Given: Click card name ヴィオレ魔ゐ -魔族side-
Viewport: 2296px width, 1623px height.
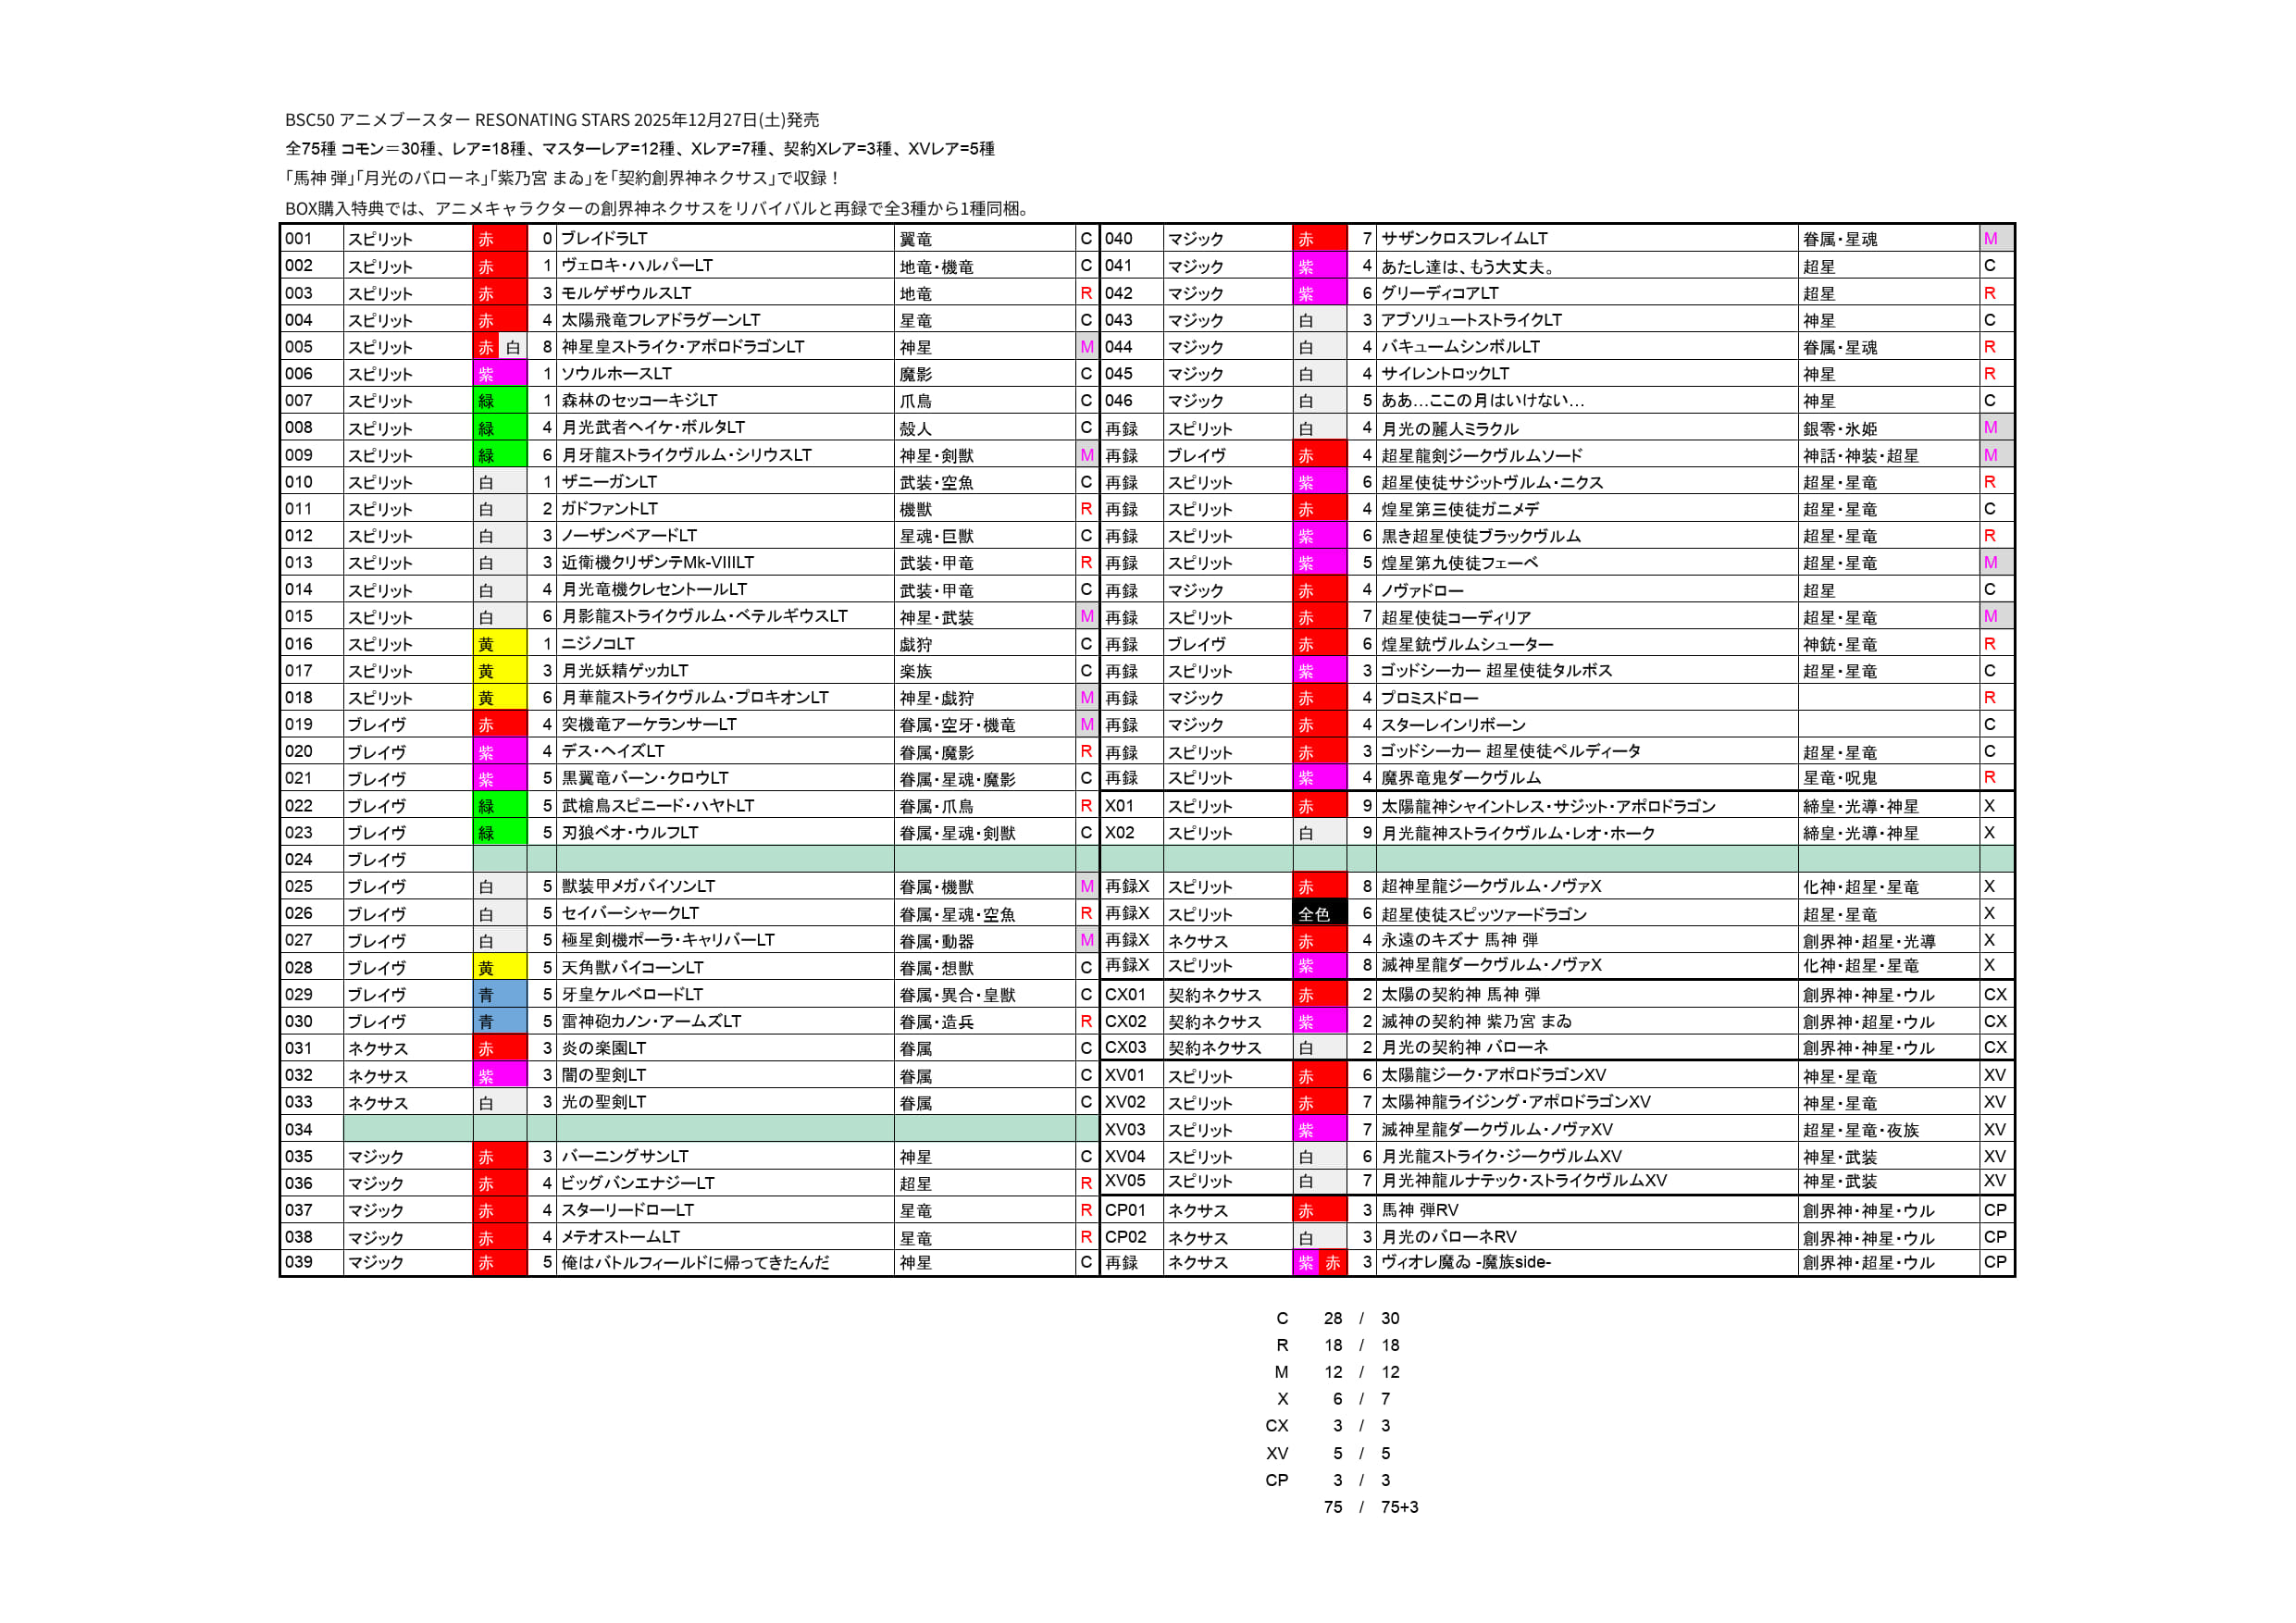Looking at the screenshot, I should point(1466,1262).
